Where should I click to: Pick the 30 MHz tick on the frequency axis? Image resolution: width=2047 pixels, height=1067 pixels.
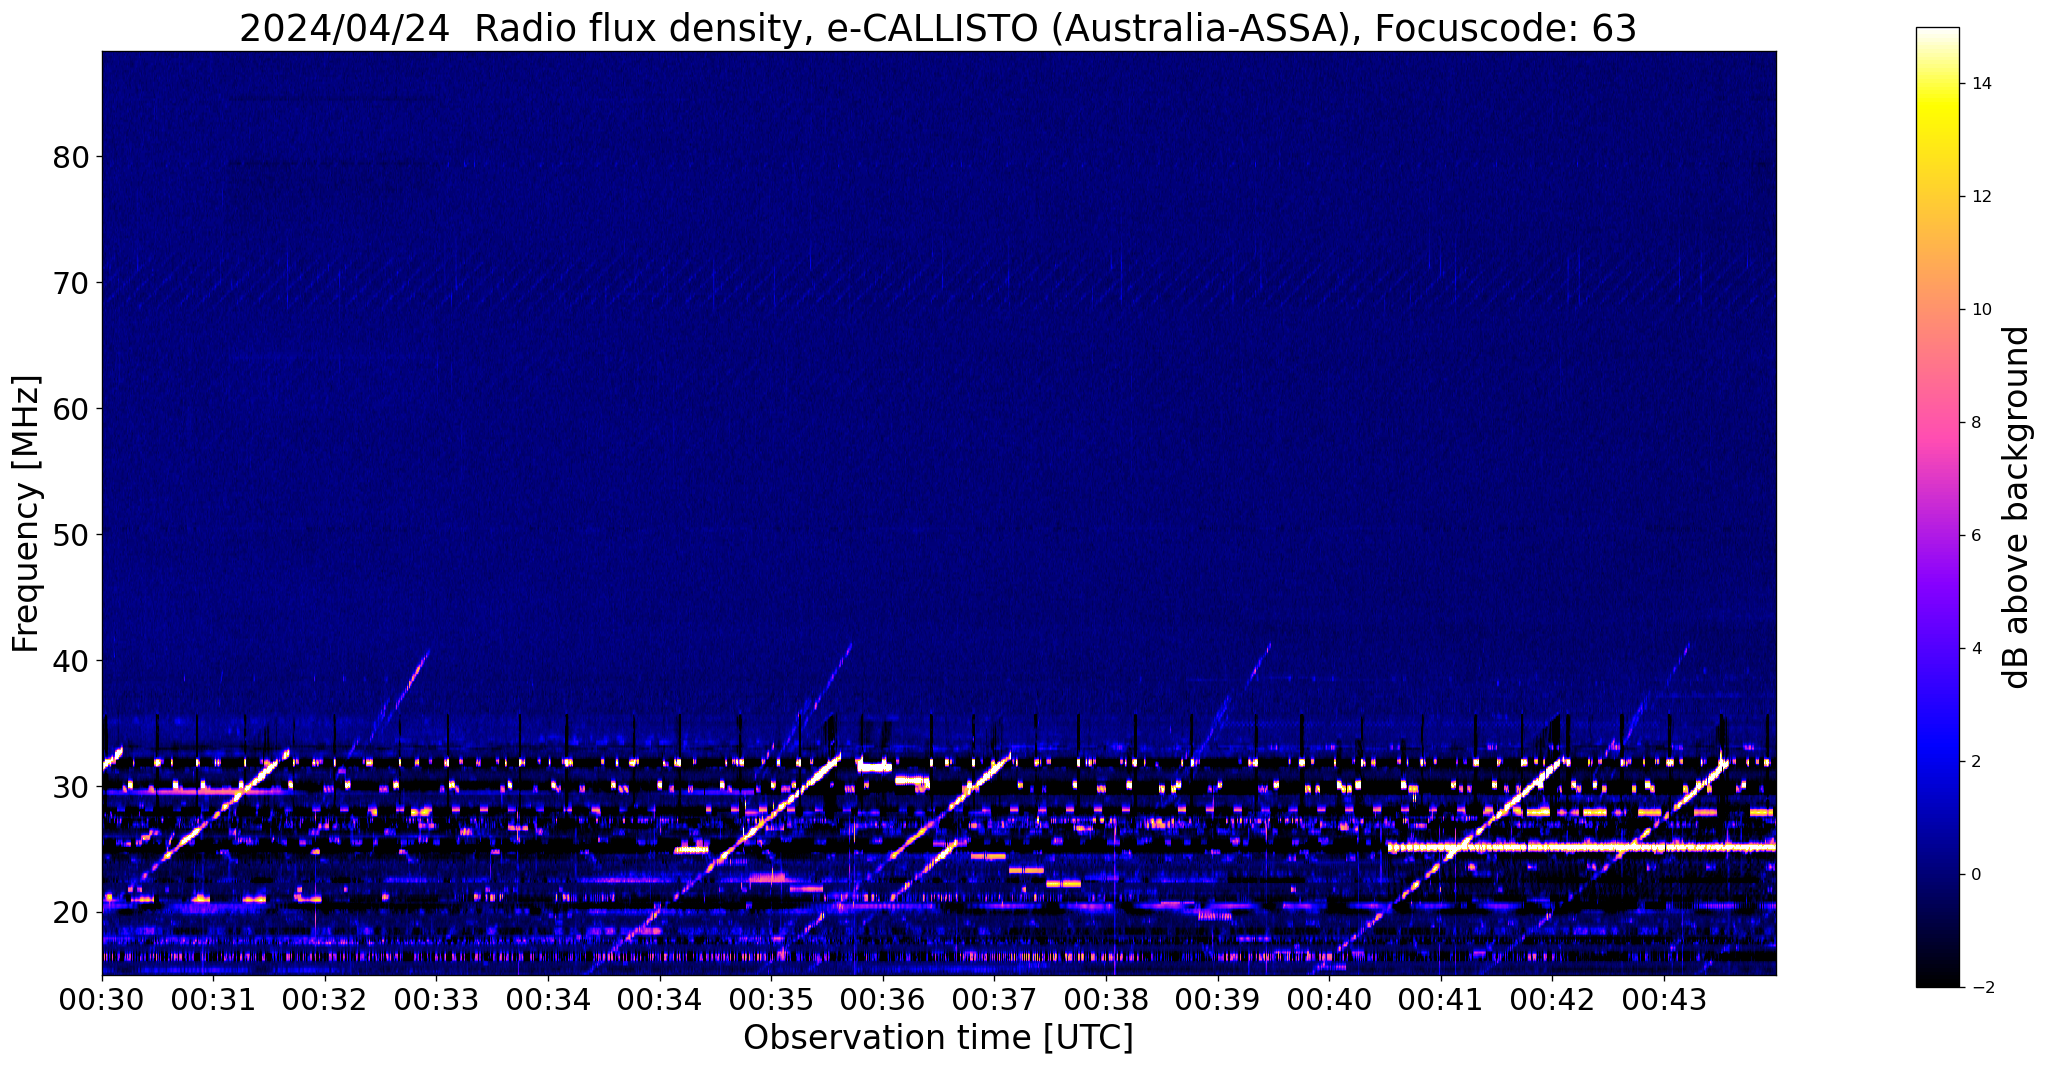(70, 787)
